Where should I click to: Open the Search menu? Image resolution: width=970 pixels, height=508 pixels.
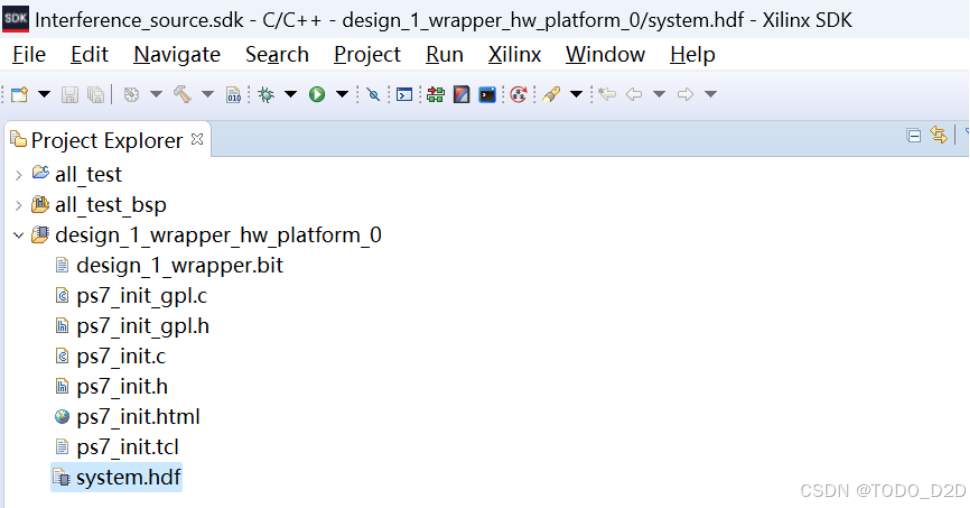click(x=277, y=54)
